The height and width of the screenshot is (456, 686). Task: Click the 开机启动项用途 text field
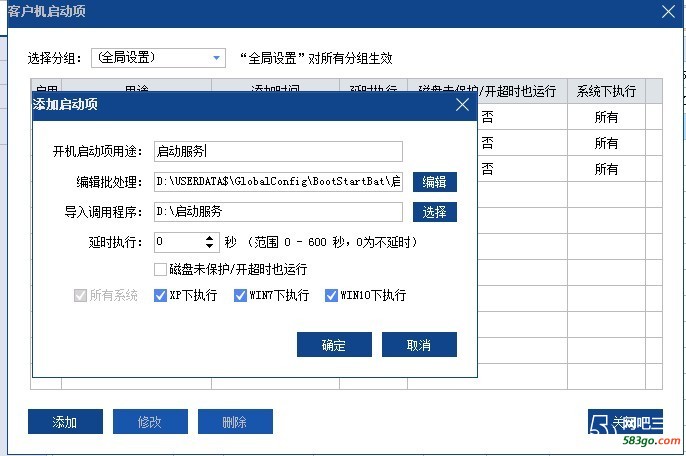[278, 151]
